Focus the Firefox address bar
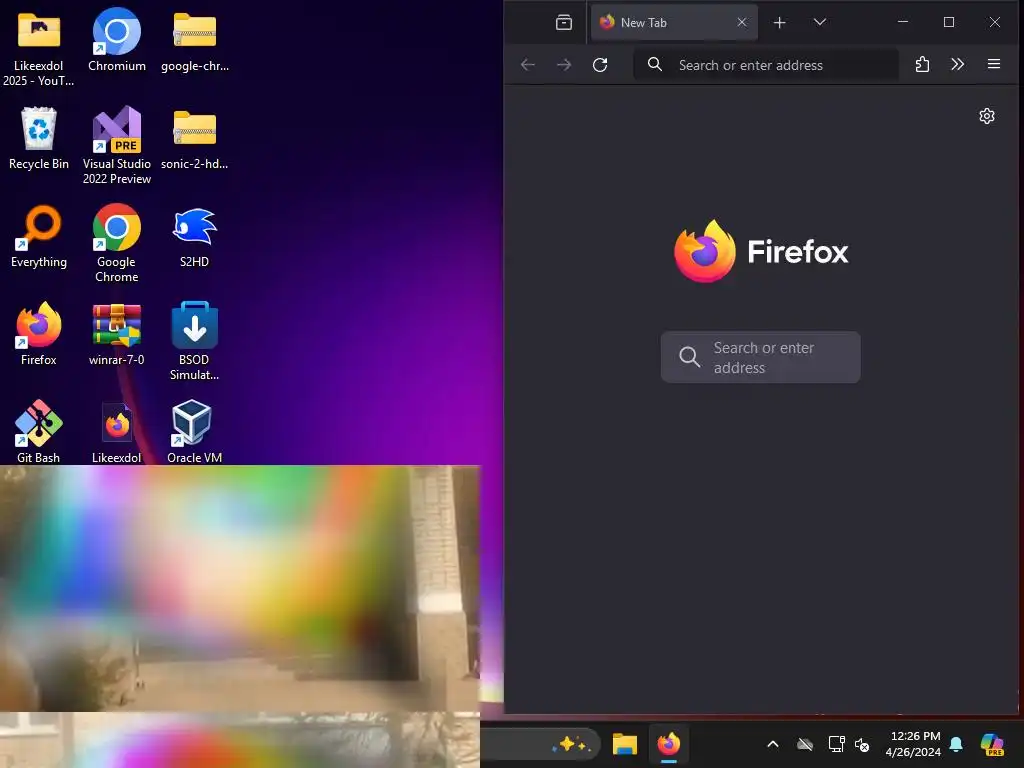Image resolution: width=1024 pixels, height=768 pixels. pyautogui.click(x=766, y=65)
